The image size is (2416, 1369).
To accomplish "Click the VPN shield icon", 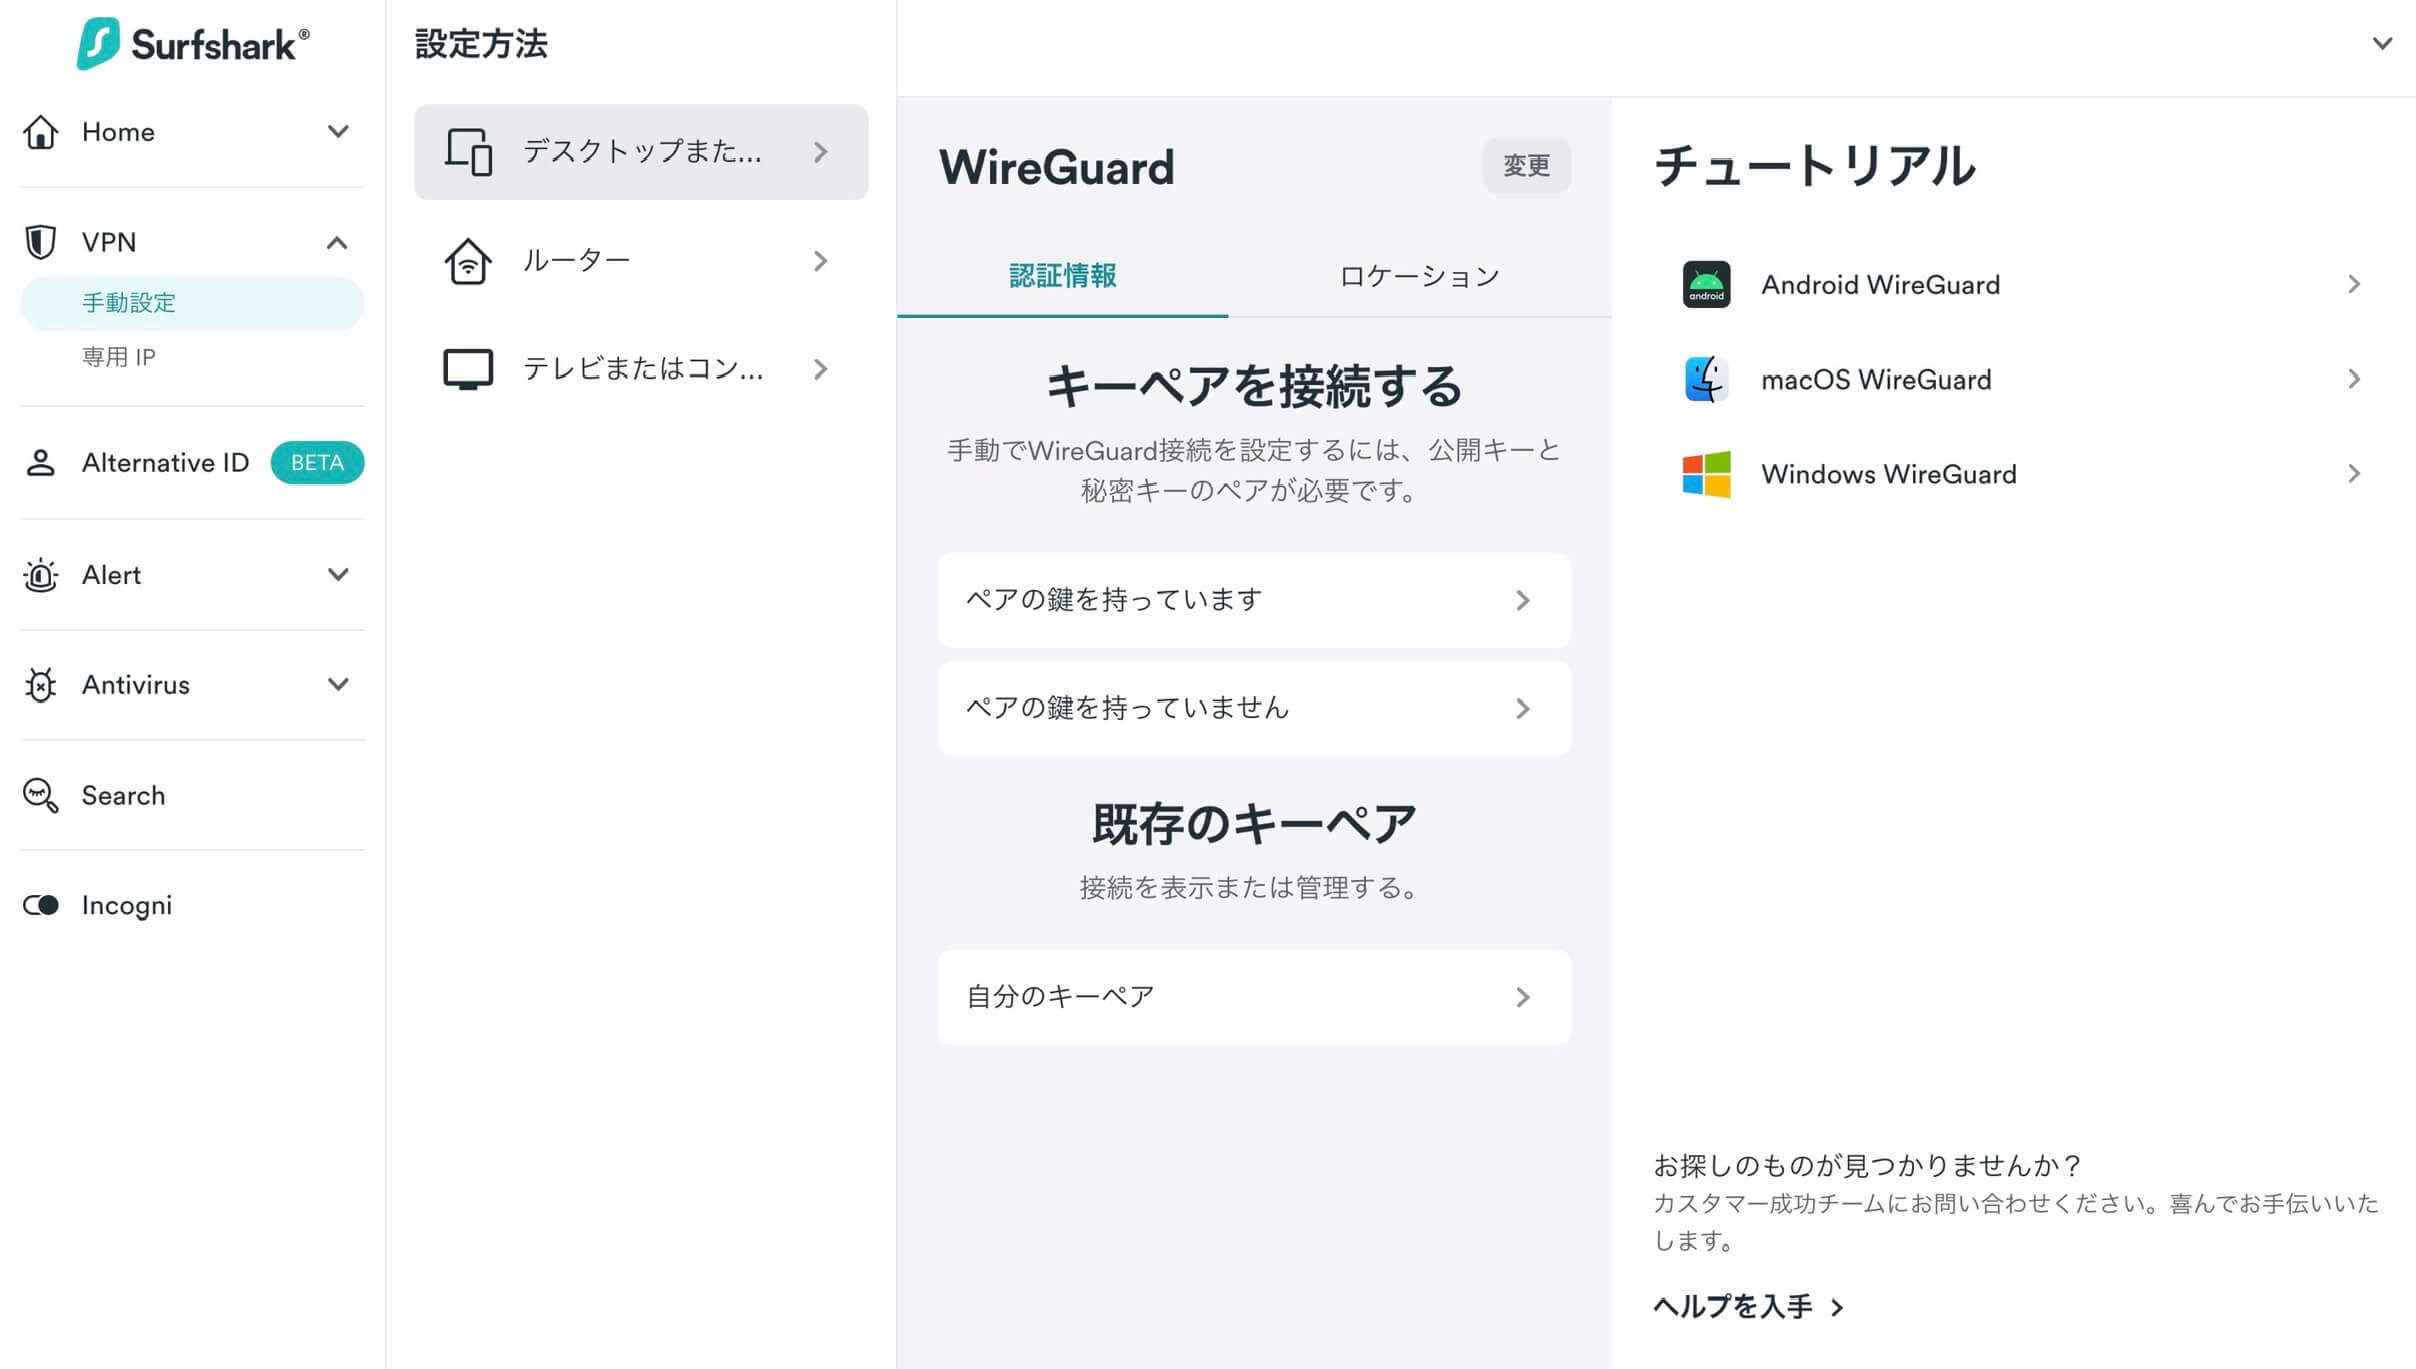I will [40, 242].
